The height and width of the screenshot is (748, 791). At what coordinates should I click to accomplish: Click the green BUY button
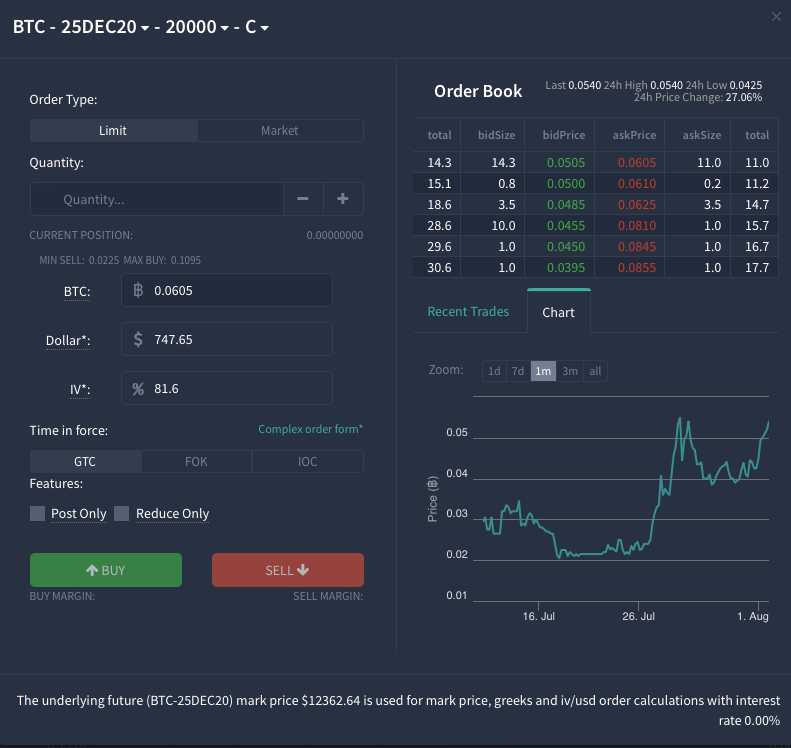pos(106,570)
